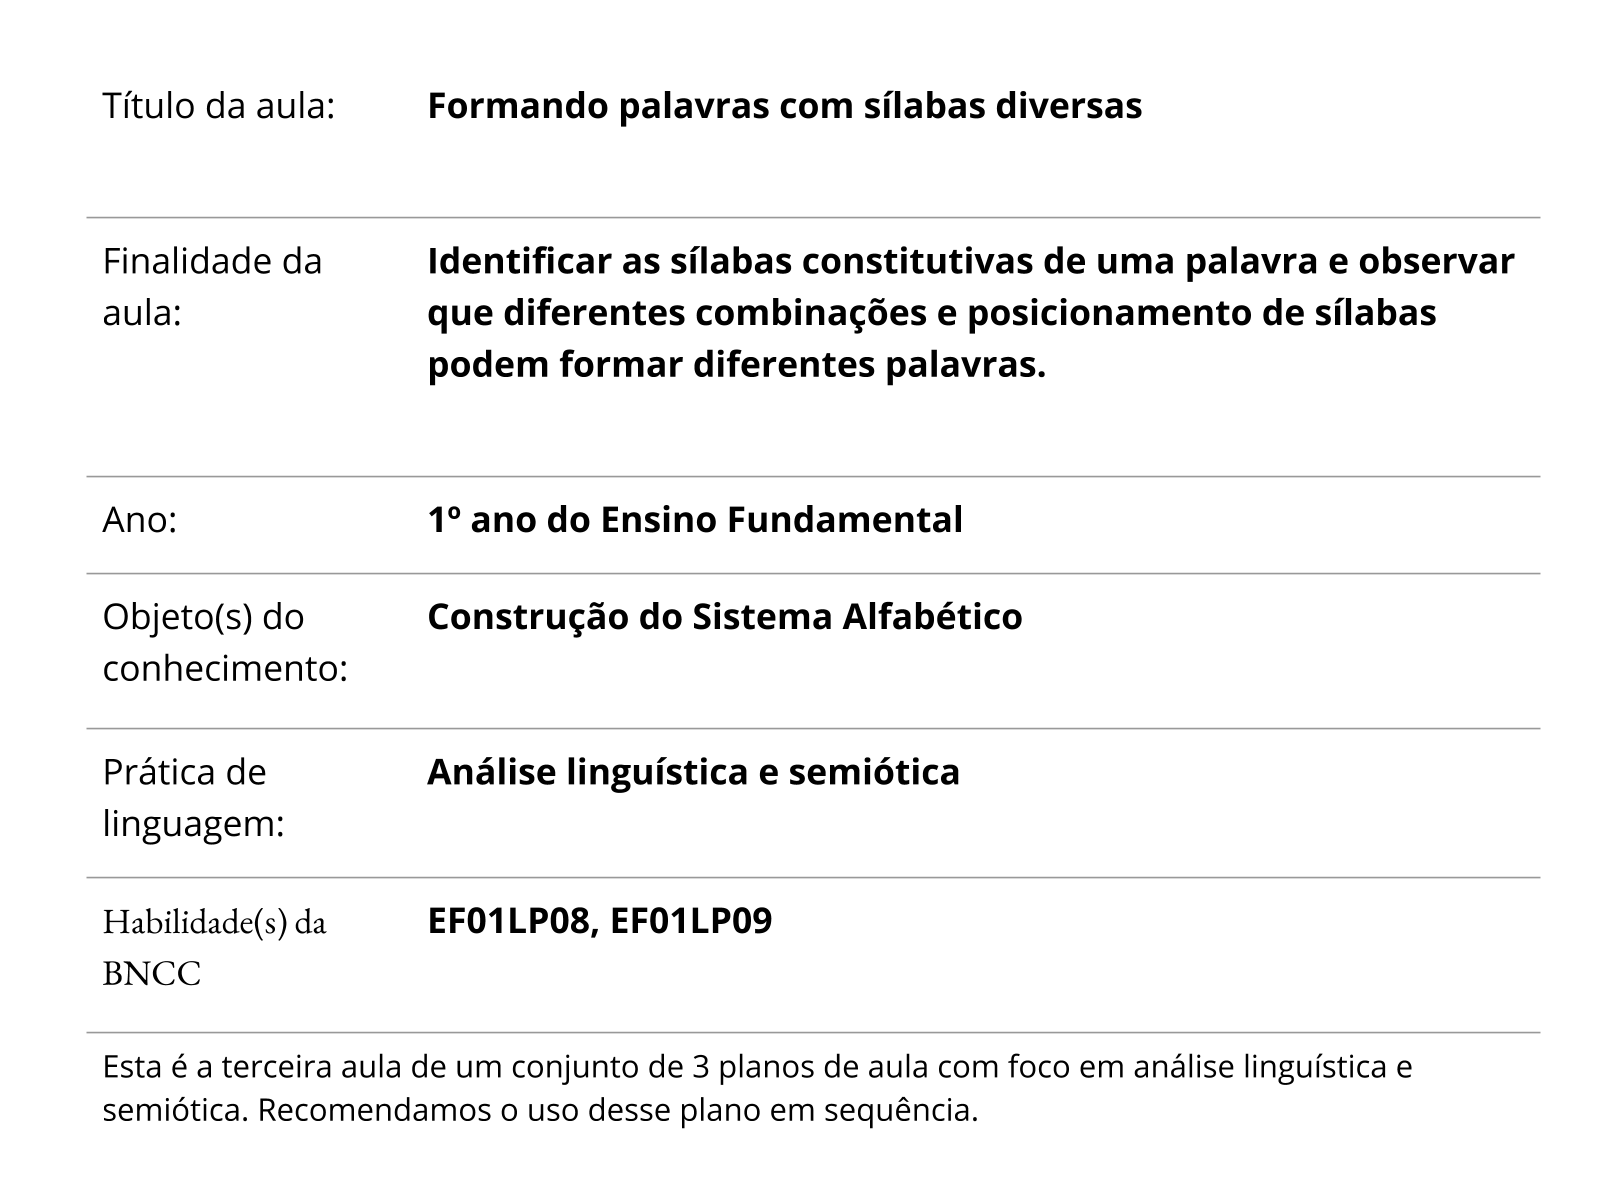Image resolution: width=1600 pixels, height=1200 pixels.
Task: Click the 'Finalidade da aula:' label
Action: (x=212, y=287)
